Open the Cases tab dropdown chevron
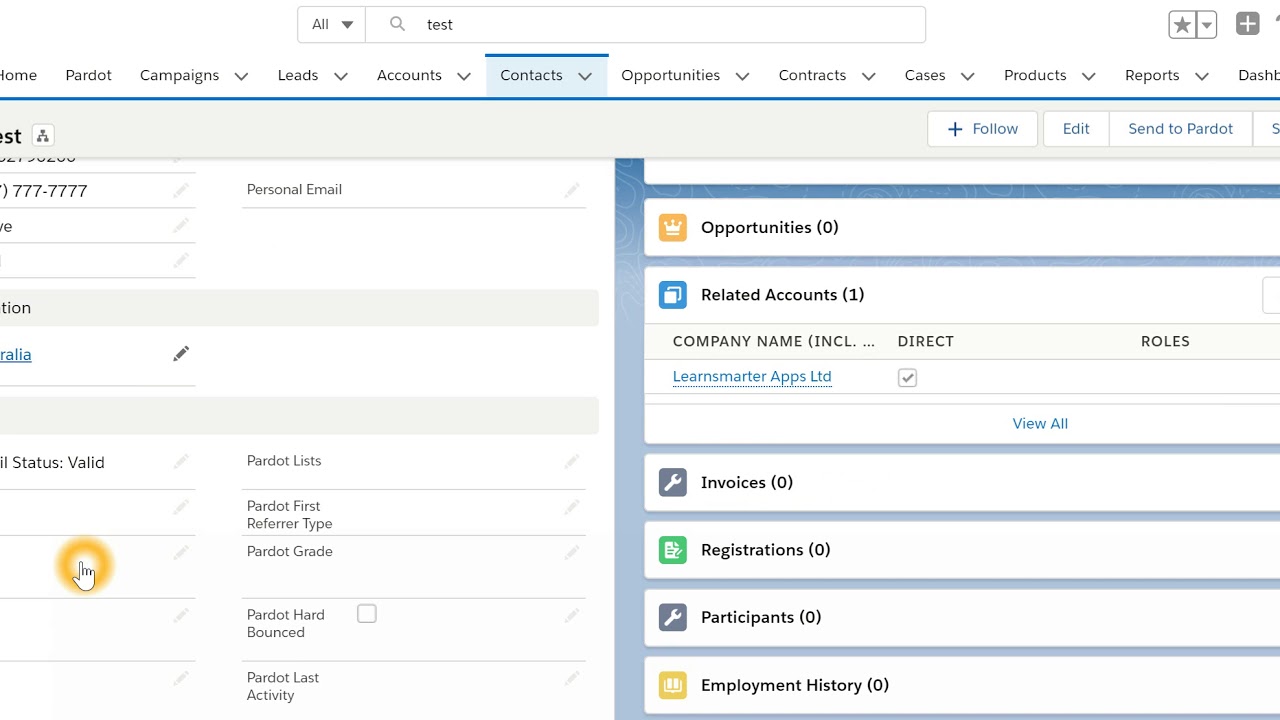Viewport: 1280px width, 720px height. pos(967,75)
